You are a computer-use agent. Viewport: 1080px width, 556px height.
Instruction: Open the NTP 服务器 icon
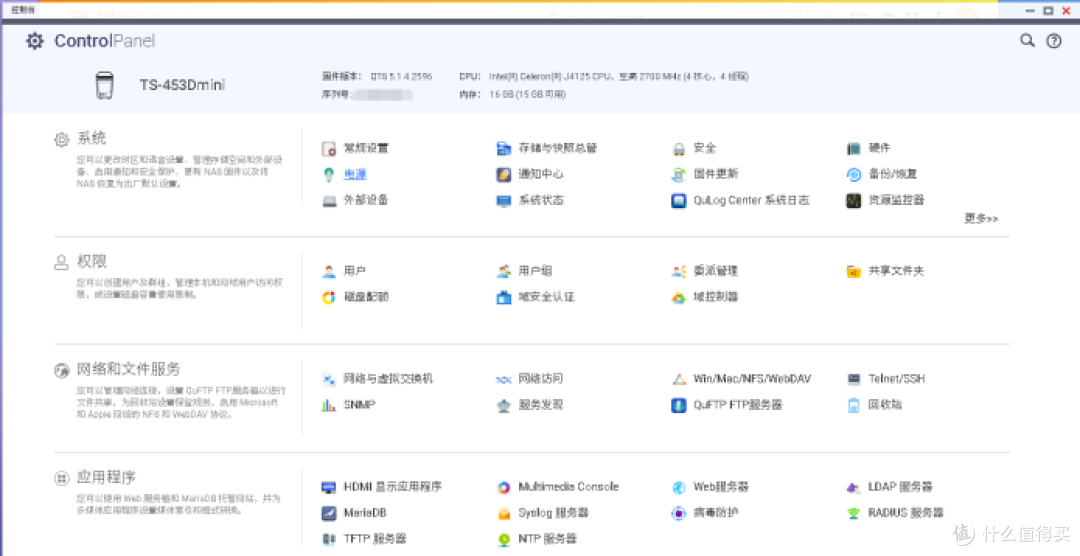pyautogui.click(x=503, y=539)
